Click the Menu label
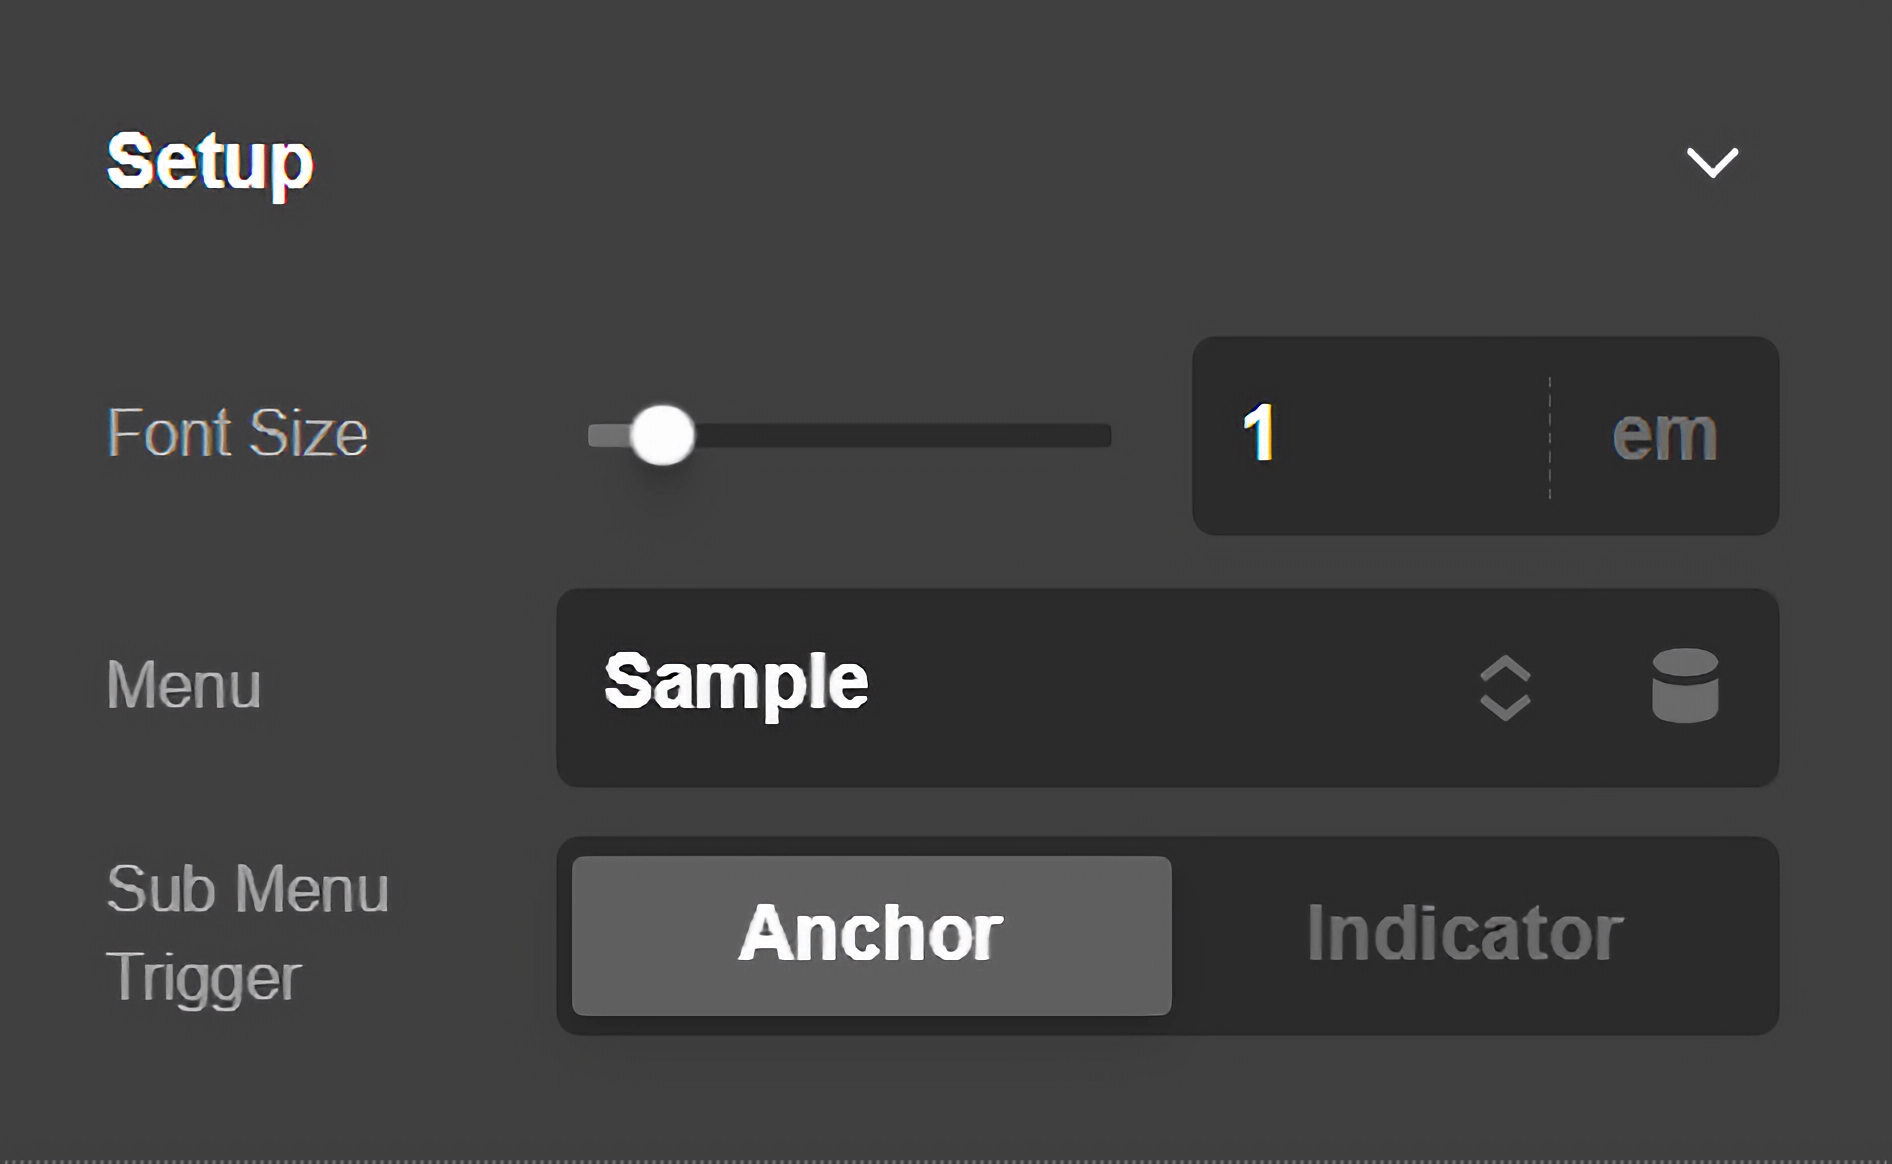Image resolution: width=1892 pixels, height=1164 pixels. 184,686
